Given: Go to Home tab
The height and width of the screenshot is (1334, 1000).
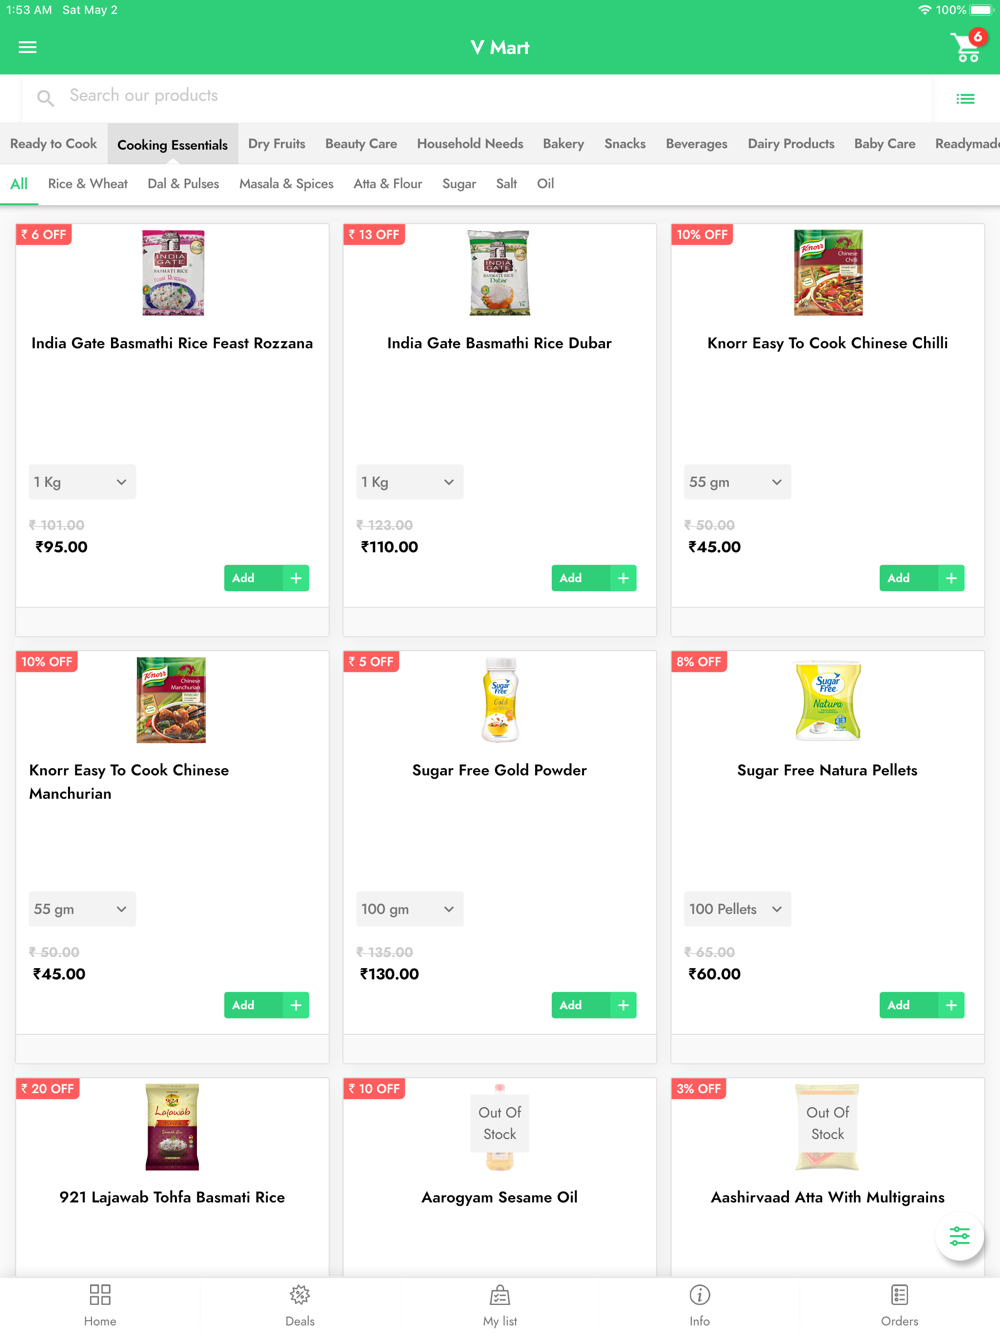Looking at the screenshot, I should click(x=100, y=1306).
